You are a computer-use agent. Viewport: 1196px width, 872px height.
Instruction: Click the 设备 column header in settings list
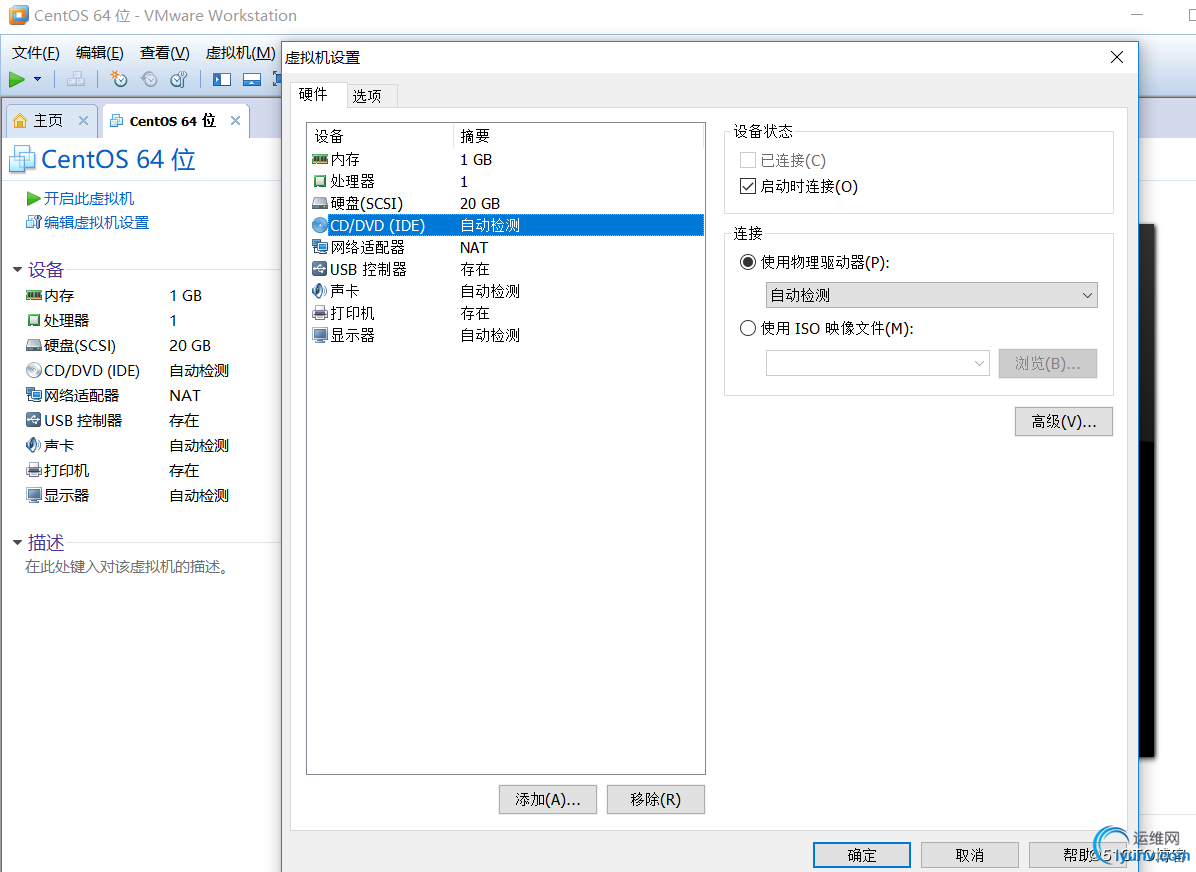point(381,136)
